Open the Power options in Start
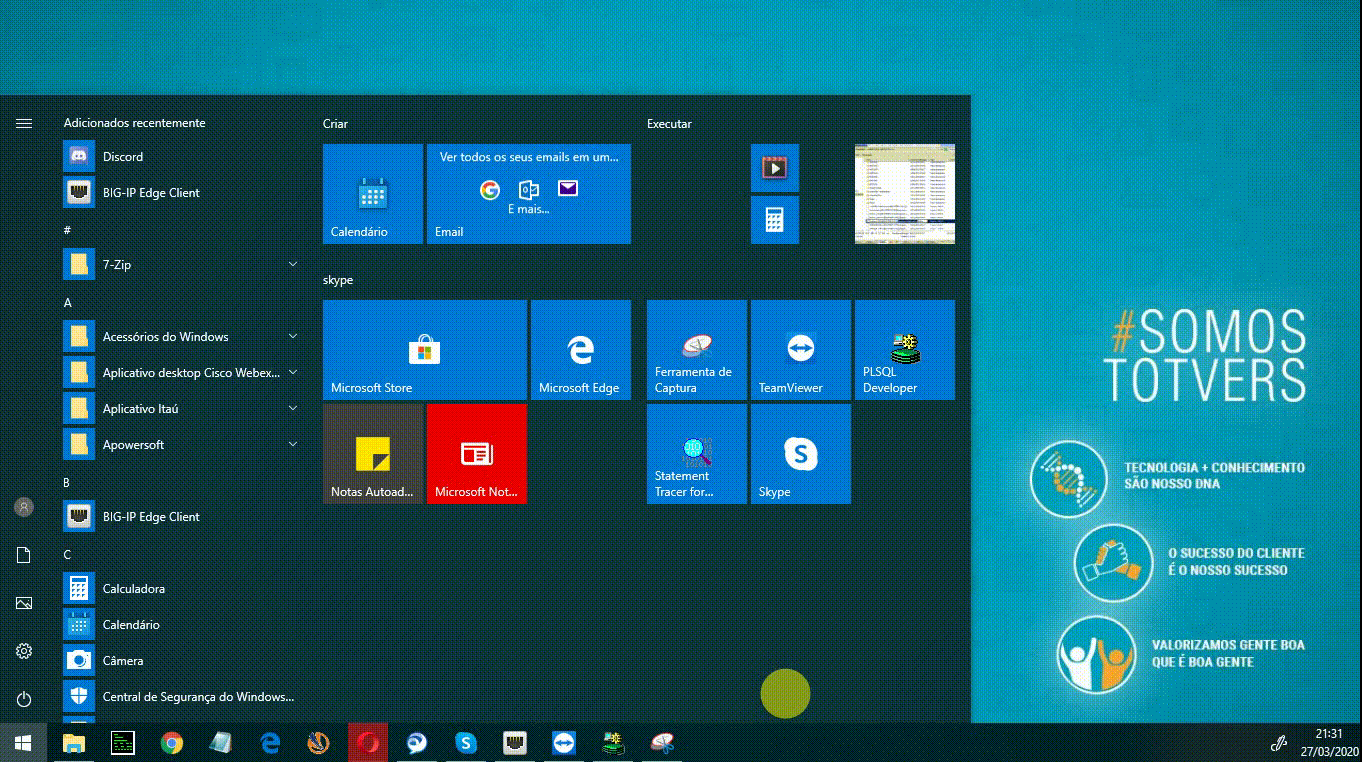The image size is (1362, 762). click(x=24, y=699)
